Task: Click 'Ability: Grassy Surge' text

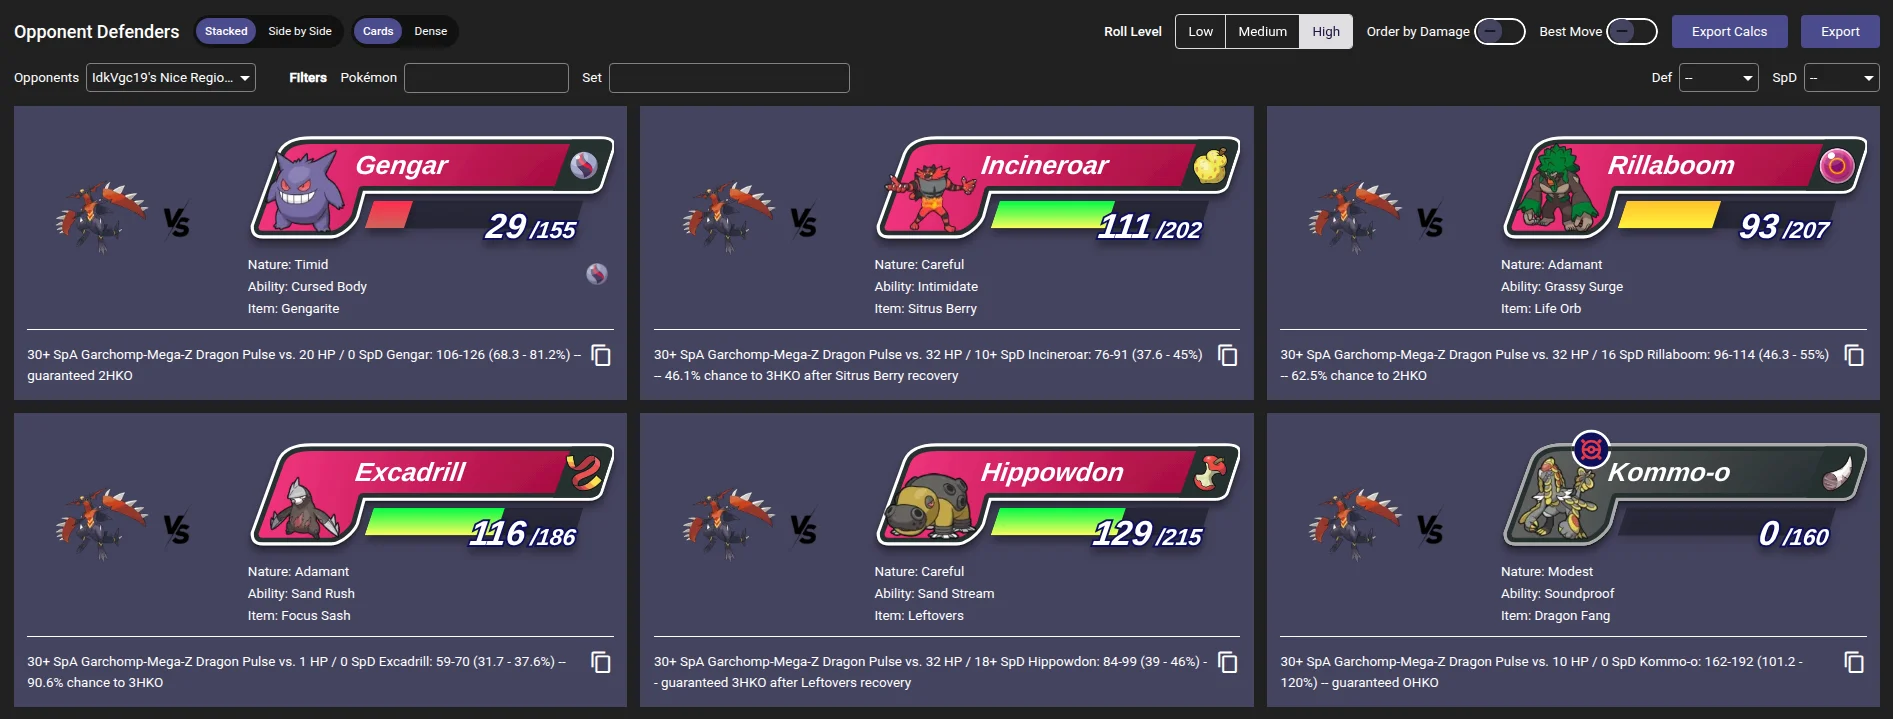Action: pyautogui.click(x=1561, y=286)
